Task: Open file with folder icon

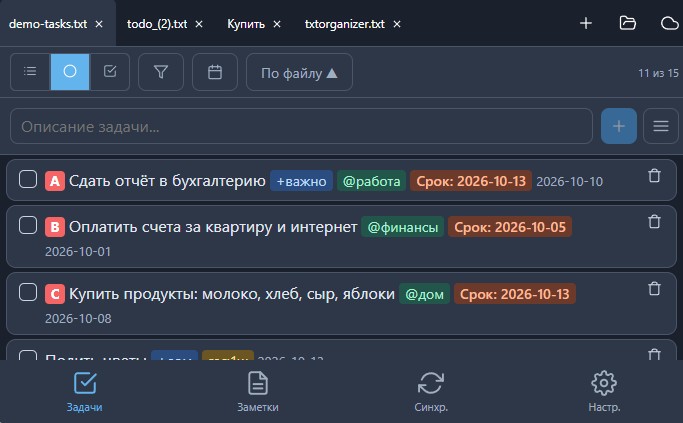Action: pos(628,23)
